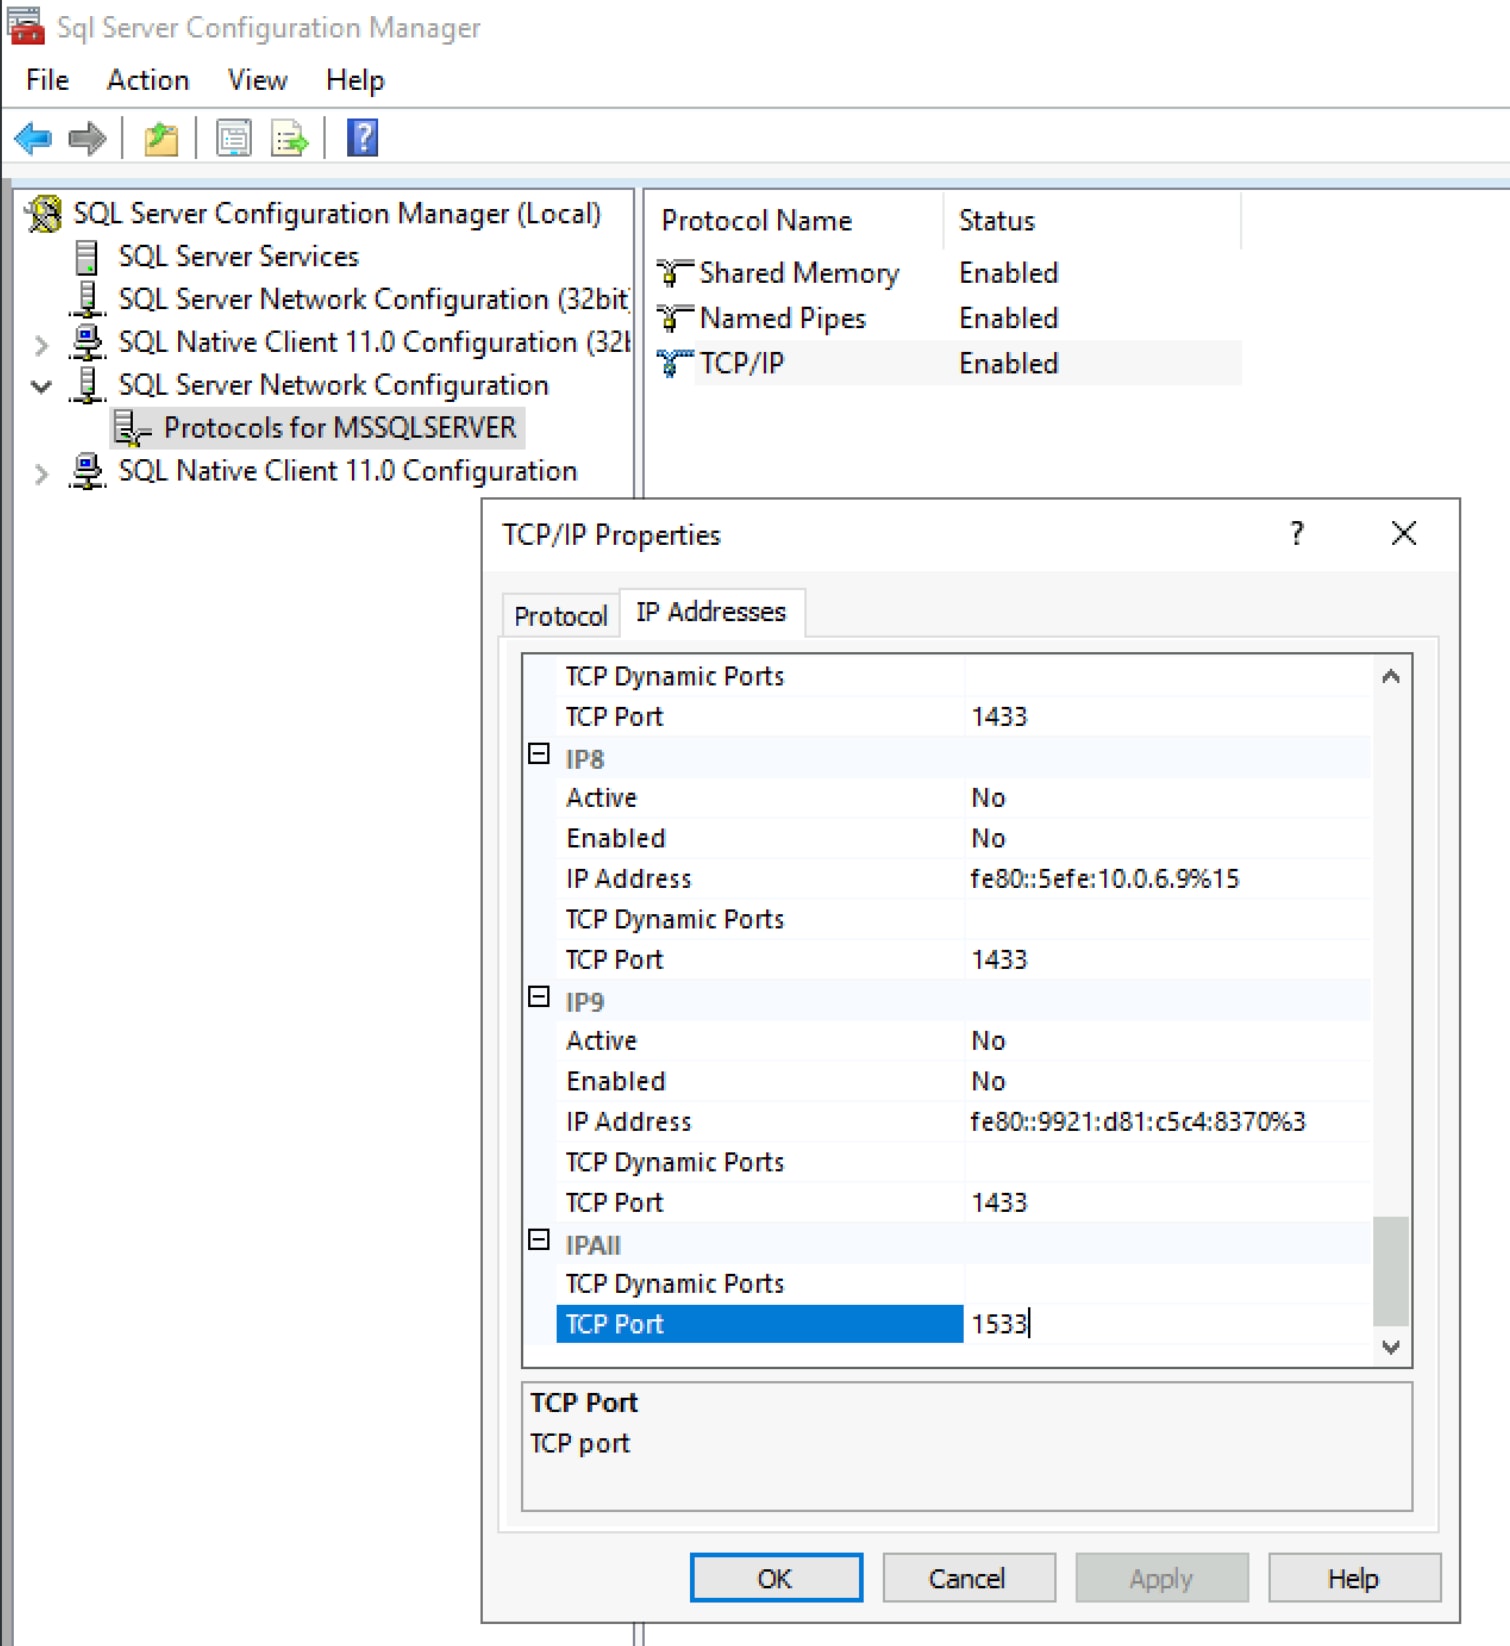Viewport: 1510px width, 1646px height.
Task: Collapse the IP8 section
Action: click(539, 754)
